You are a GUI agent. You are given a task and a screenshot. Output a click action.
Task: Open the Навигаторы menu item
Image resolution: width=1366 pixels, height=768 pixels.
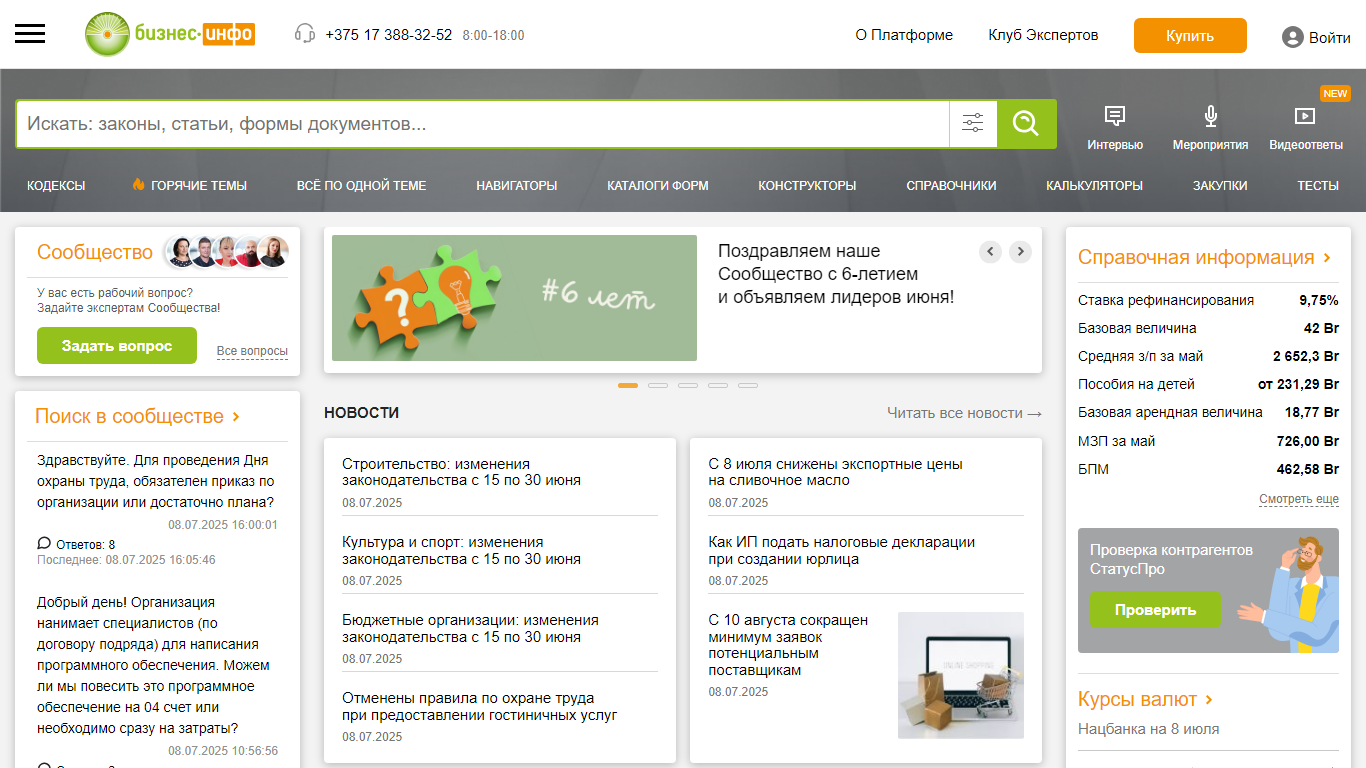pos(517,185)
